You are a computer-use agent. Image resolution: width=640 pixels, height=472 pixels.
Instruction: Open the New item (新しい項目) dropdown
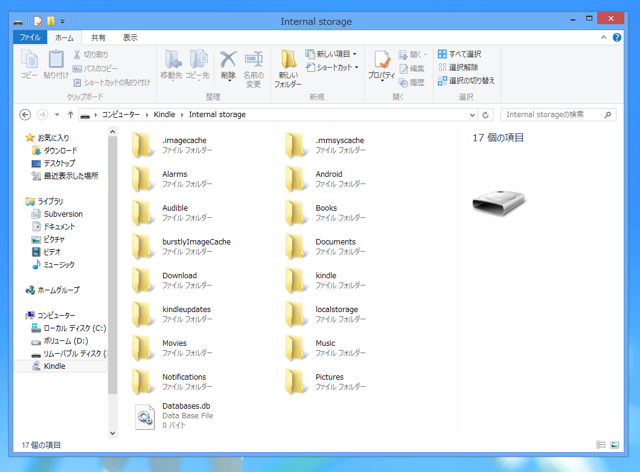point(331,54)
